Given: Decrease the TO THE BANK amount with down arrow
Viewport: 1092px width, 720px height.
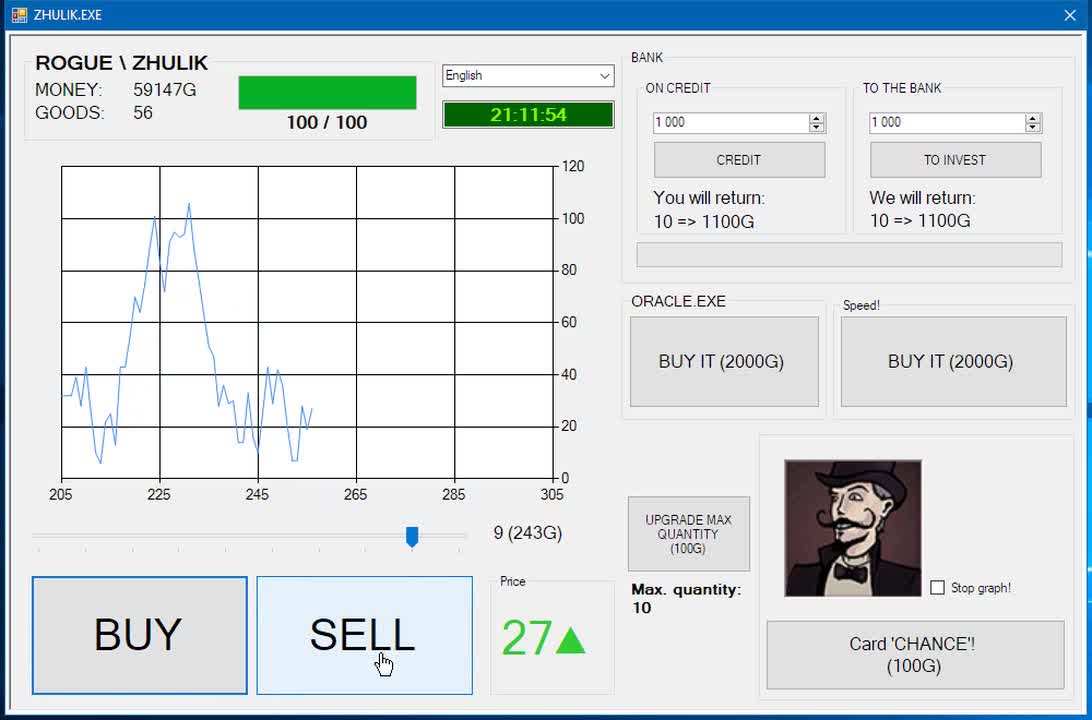Looking at the screenshot, I should coord(1033,127).
